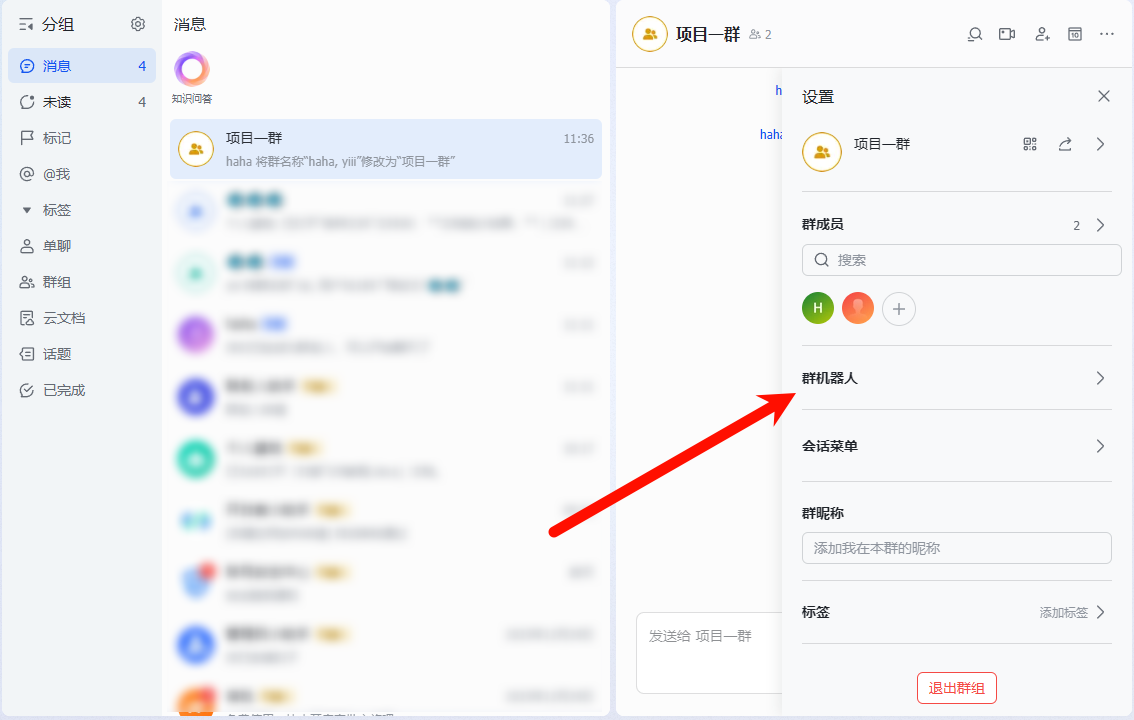The image size is (1134, 720).
Task: Click 添加标签 link in settings
Action: (x=1064, y=612)
